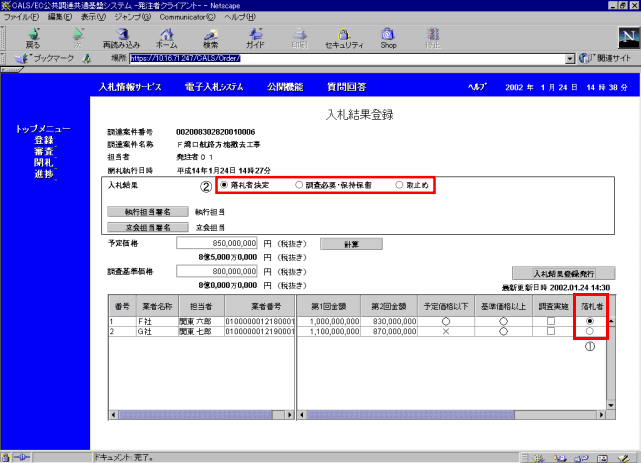Click the ヘルプ link in blue header
The image size is (641, 463).
pos(477,87)
